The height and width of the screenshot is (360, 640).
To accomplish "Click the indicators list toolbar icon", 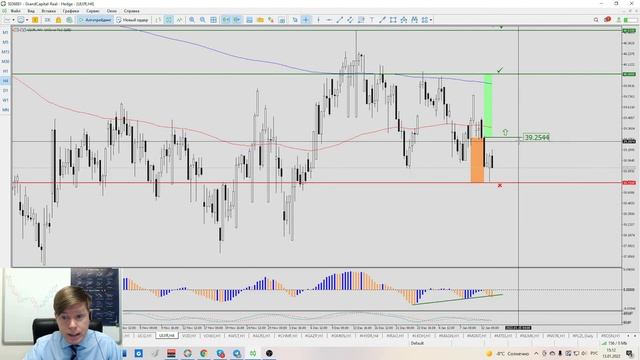I will pos(249,20).
